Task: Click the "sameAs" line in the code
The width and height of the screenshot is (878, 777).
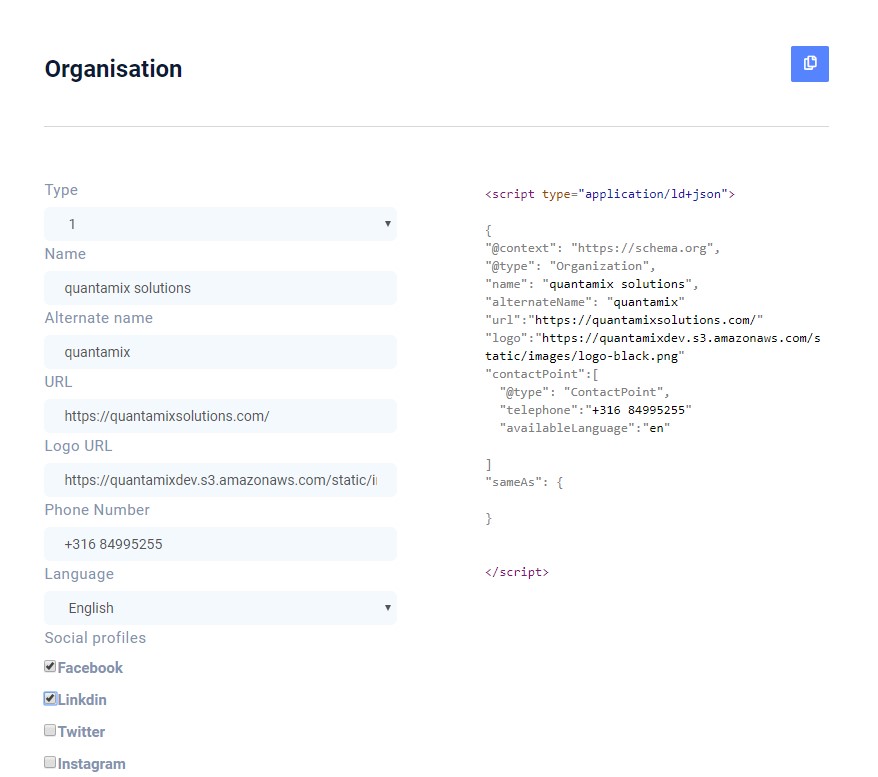Action: (524, 482)
